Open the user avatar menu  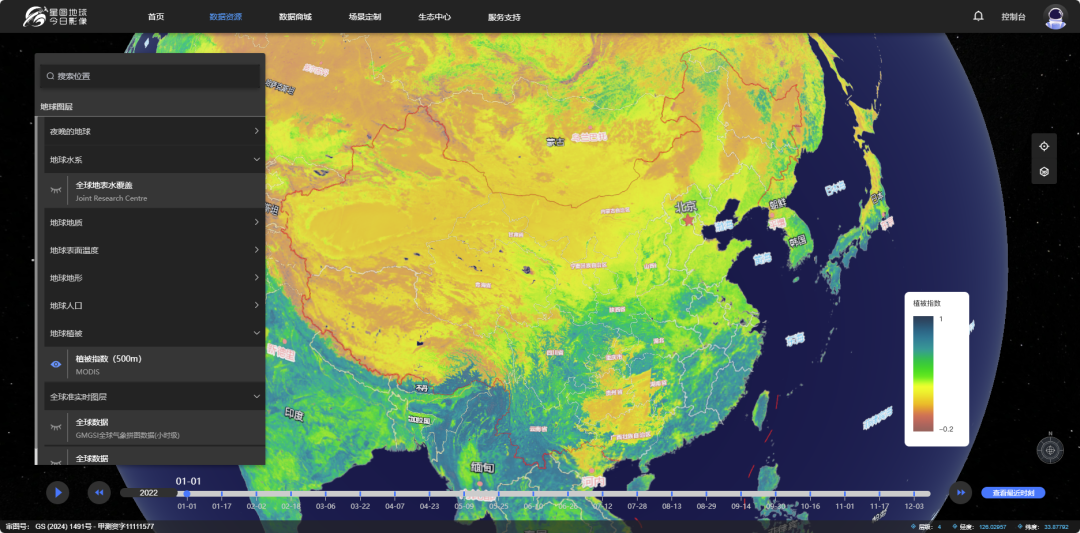click(1054, 17)
